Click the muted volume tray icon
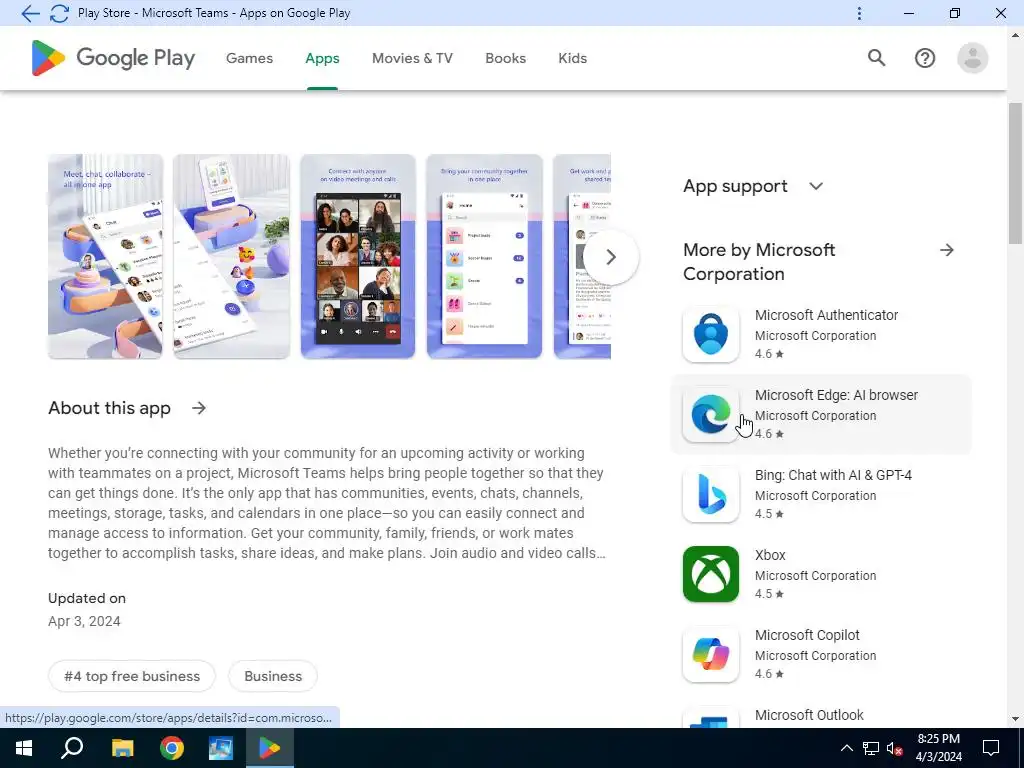 click(x=895, y=748)
